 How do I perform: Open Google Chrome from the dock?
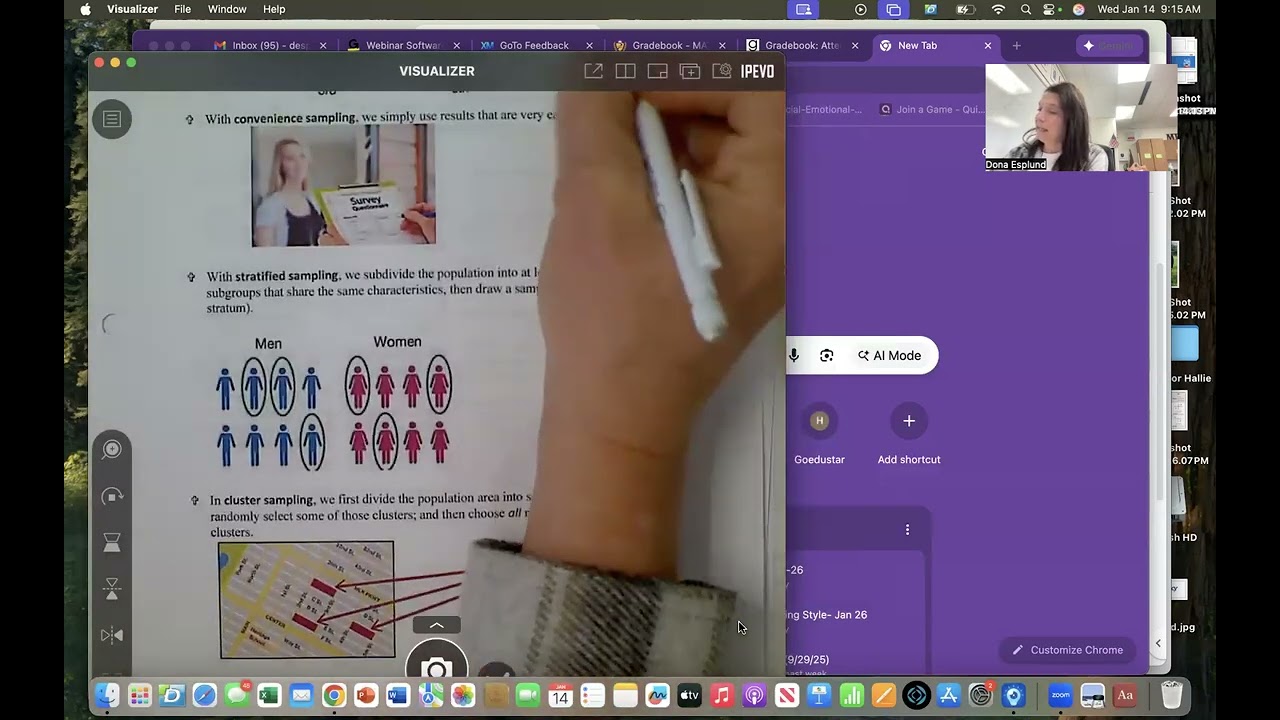334,695
